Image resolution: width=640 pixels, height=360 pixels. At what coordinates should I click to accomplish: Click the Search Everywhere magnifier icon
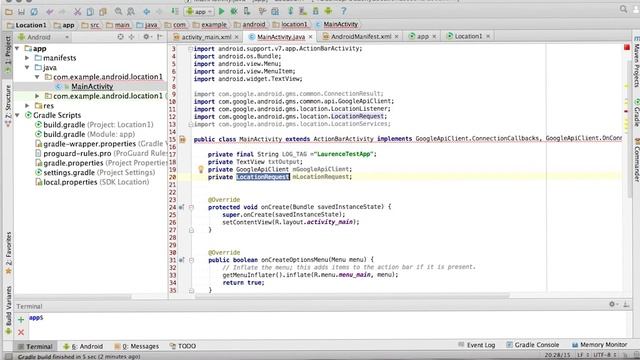pos(623,9)
